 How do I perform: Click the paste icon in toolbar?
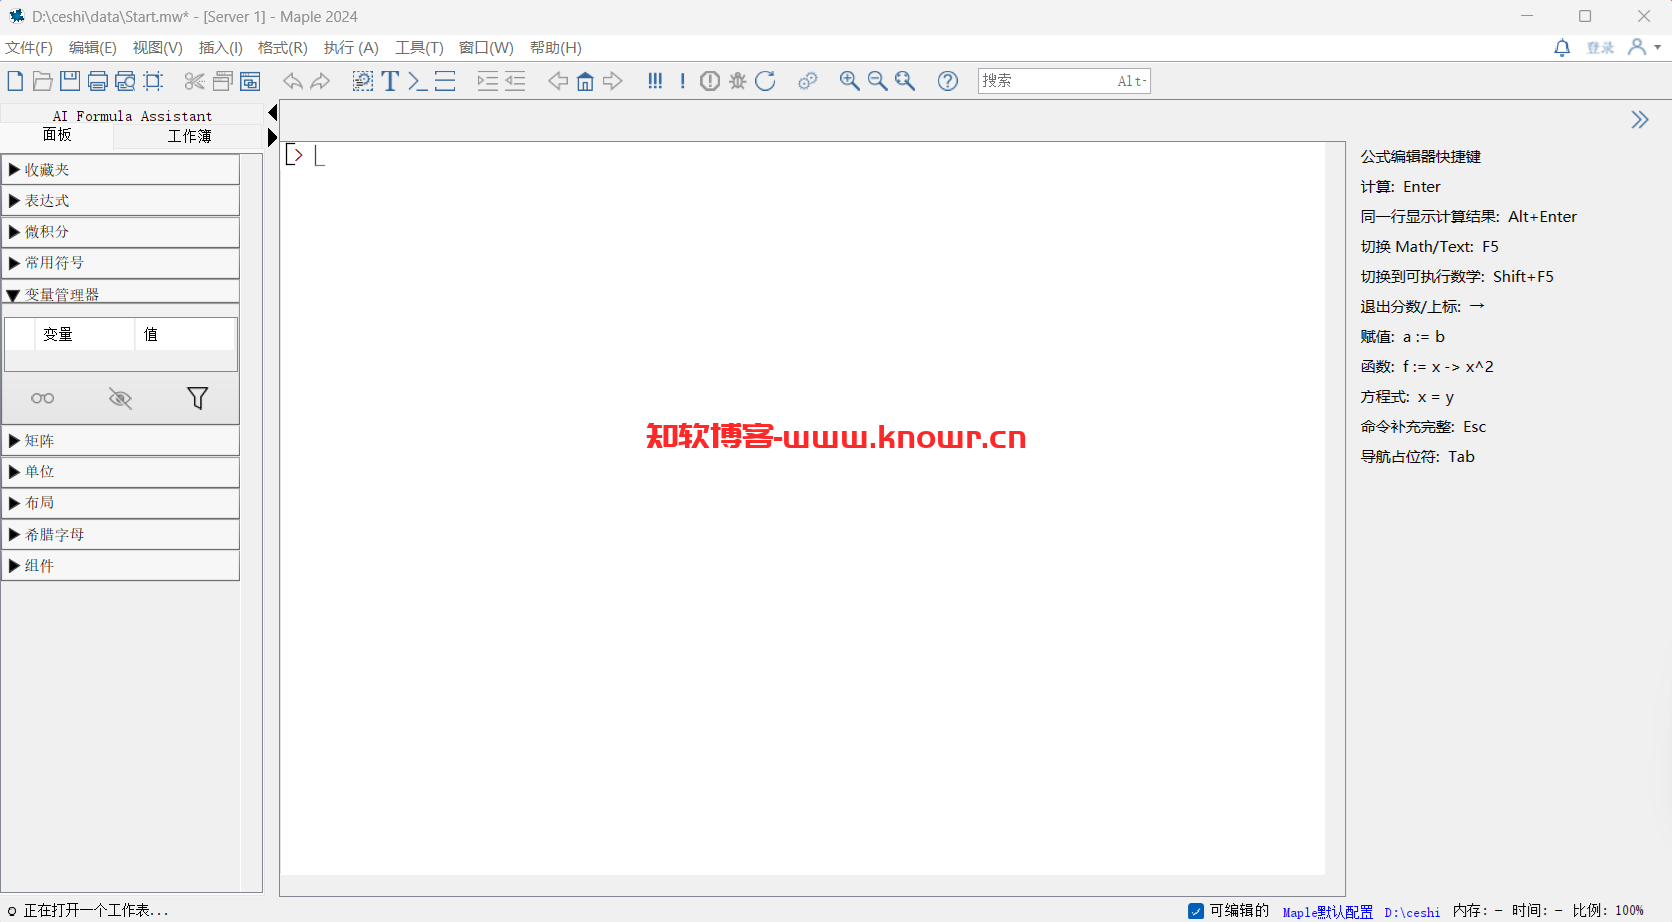250,81
